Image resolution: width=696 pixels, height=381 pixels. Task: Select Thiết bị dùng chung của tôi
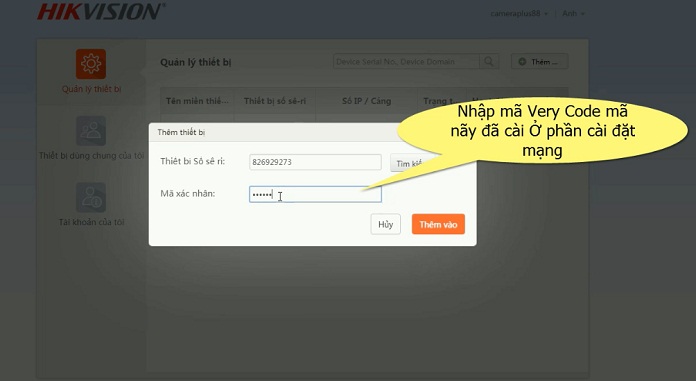click(x=91, y=155)
